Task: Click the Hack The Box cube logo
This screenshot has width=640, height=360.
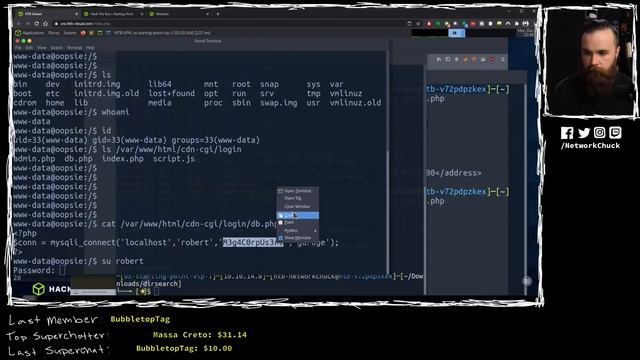Action: click(38, 289)
